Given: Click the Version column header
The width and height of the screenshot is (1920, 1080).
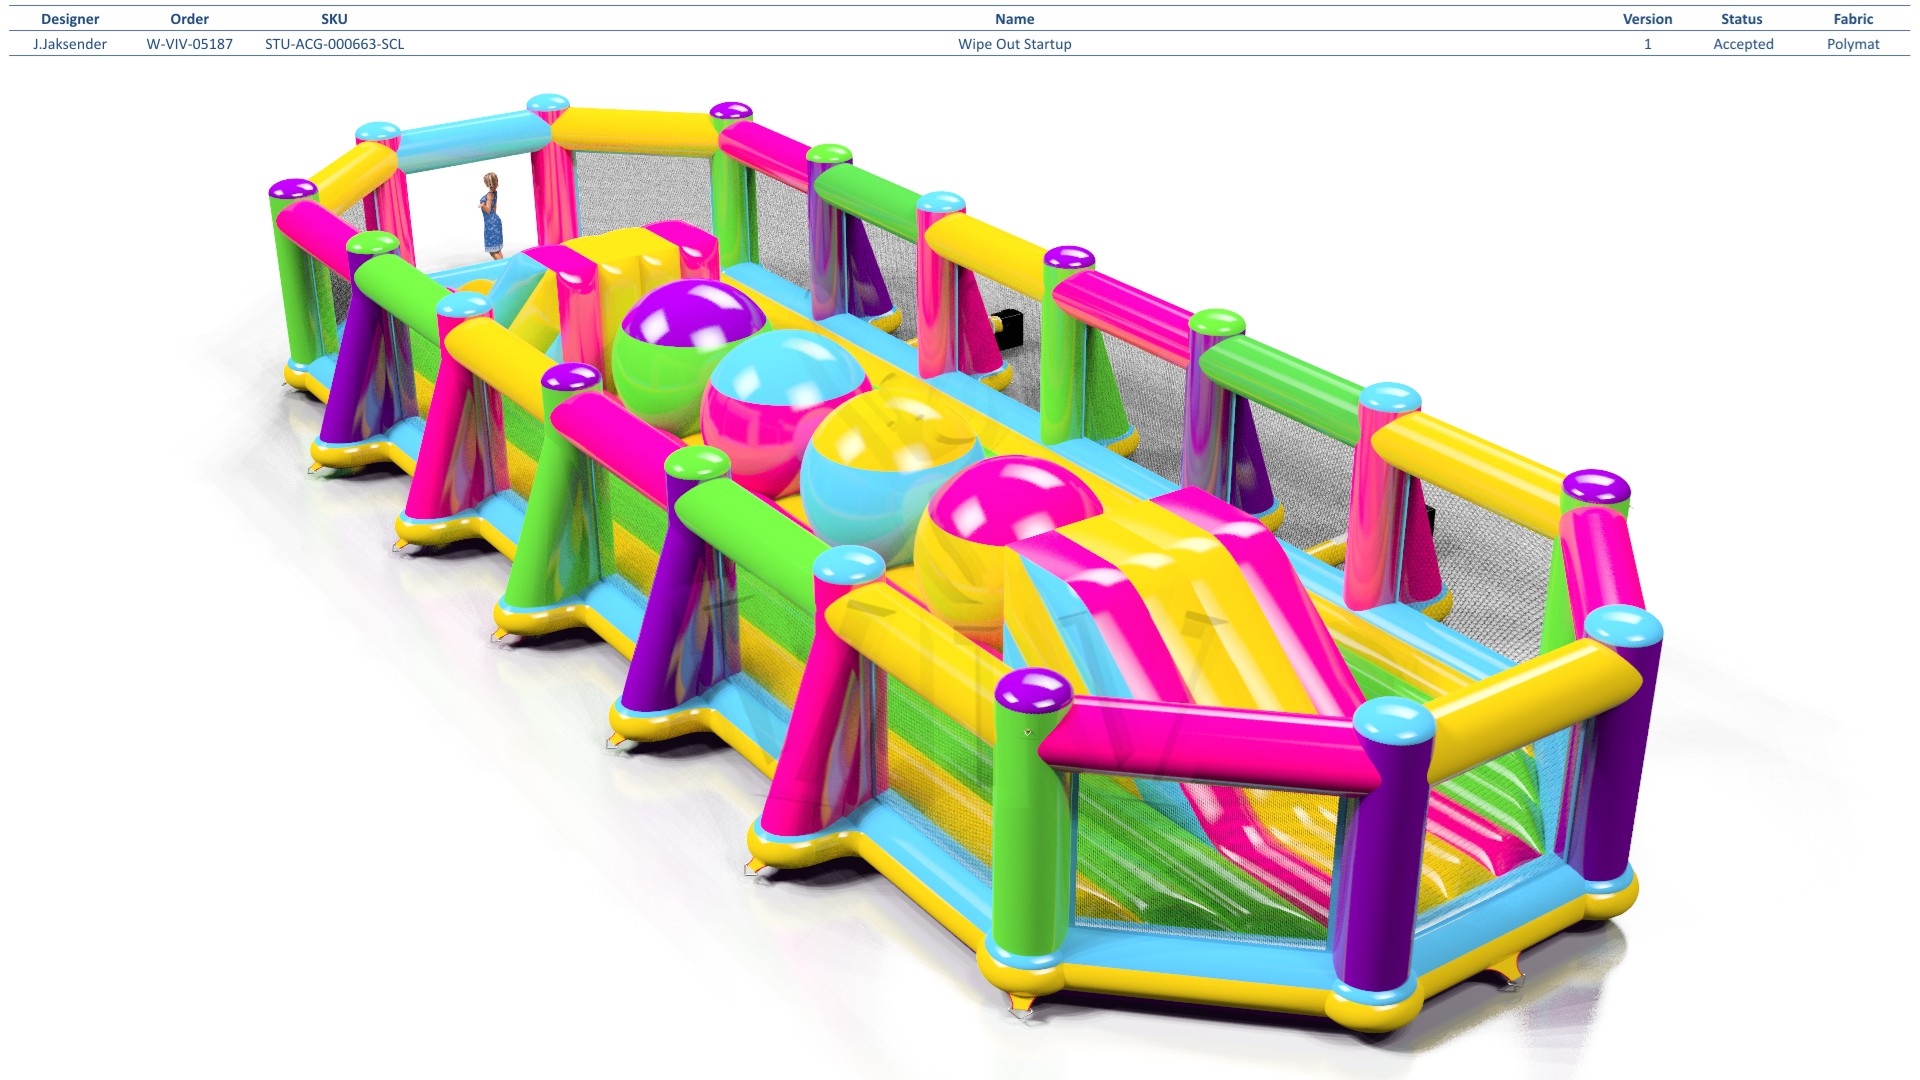Looking at the screenshot, I should tap(1647, 19).
